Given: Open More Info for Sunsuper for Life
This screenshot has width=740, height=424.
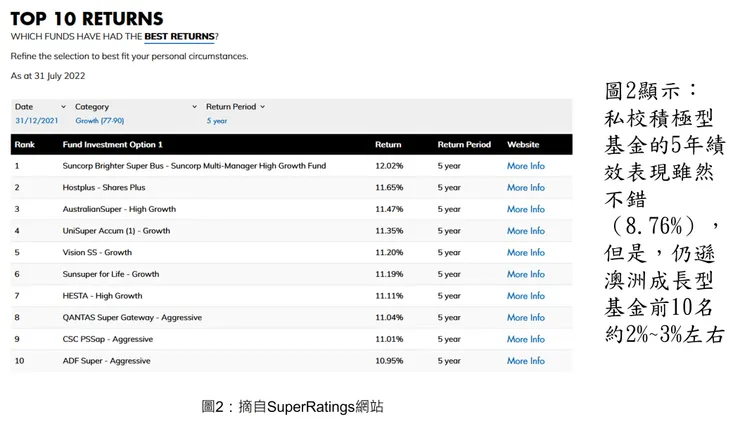Looking at the screenshot, I should coord(526,274).
